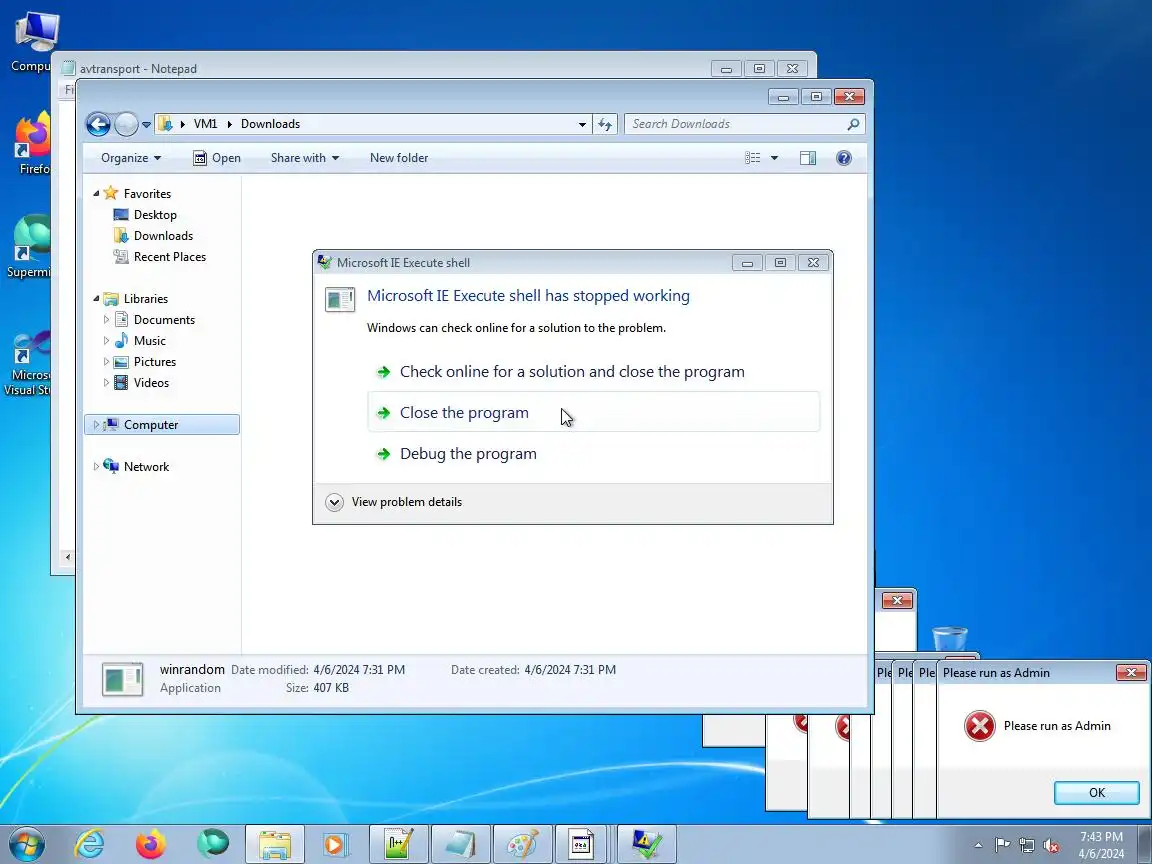Select Music in Libraries
Screen dimensions: 1152x864
coord(150,341)
